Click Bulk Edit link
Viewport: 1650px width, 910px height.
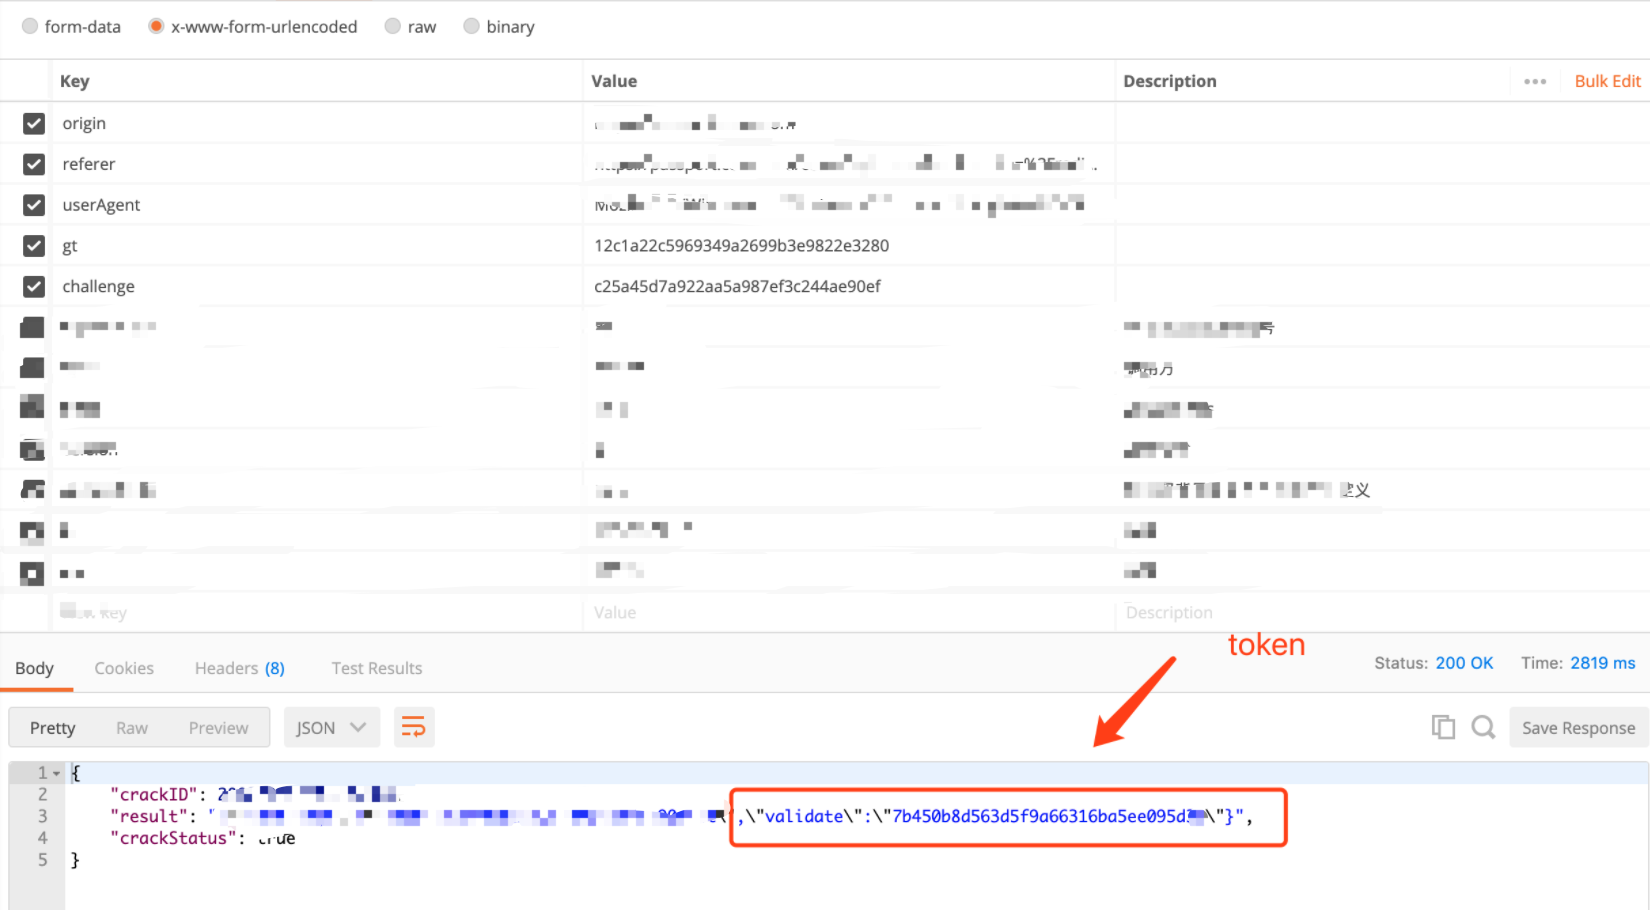pos(1607,81)
